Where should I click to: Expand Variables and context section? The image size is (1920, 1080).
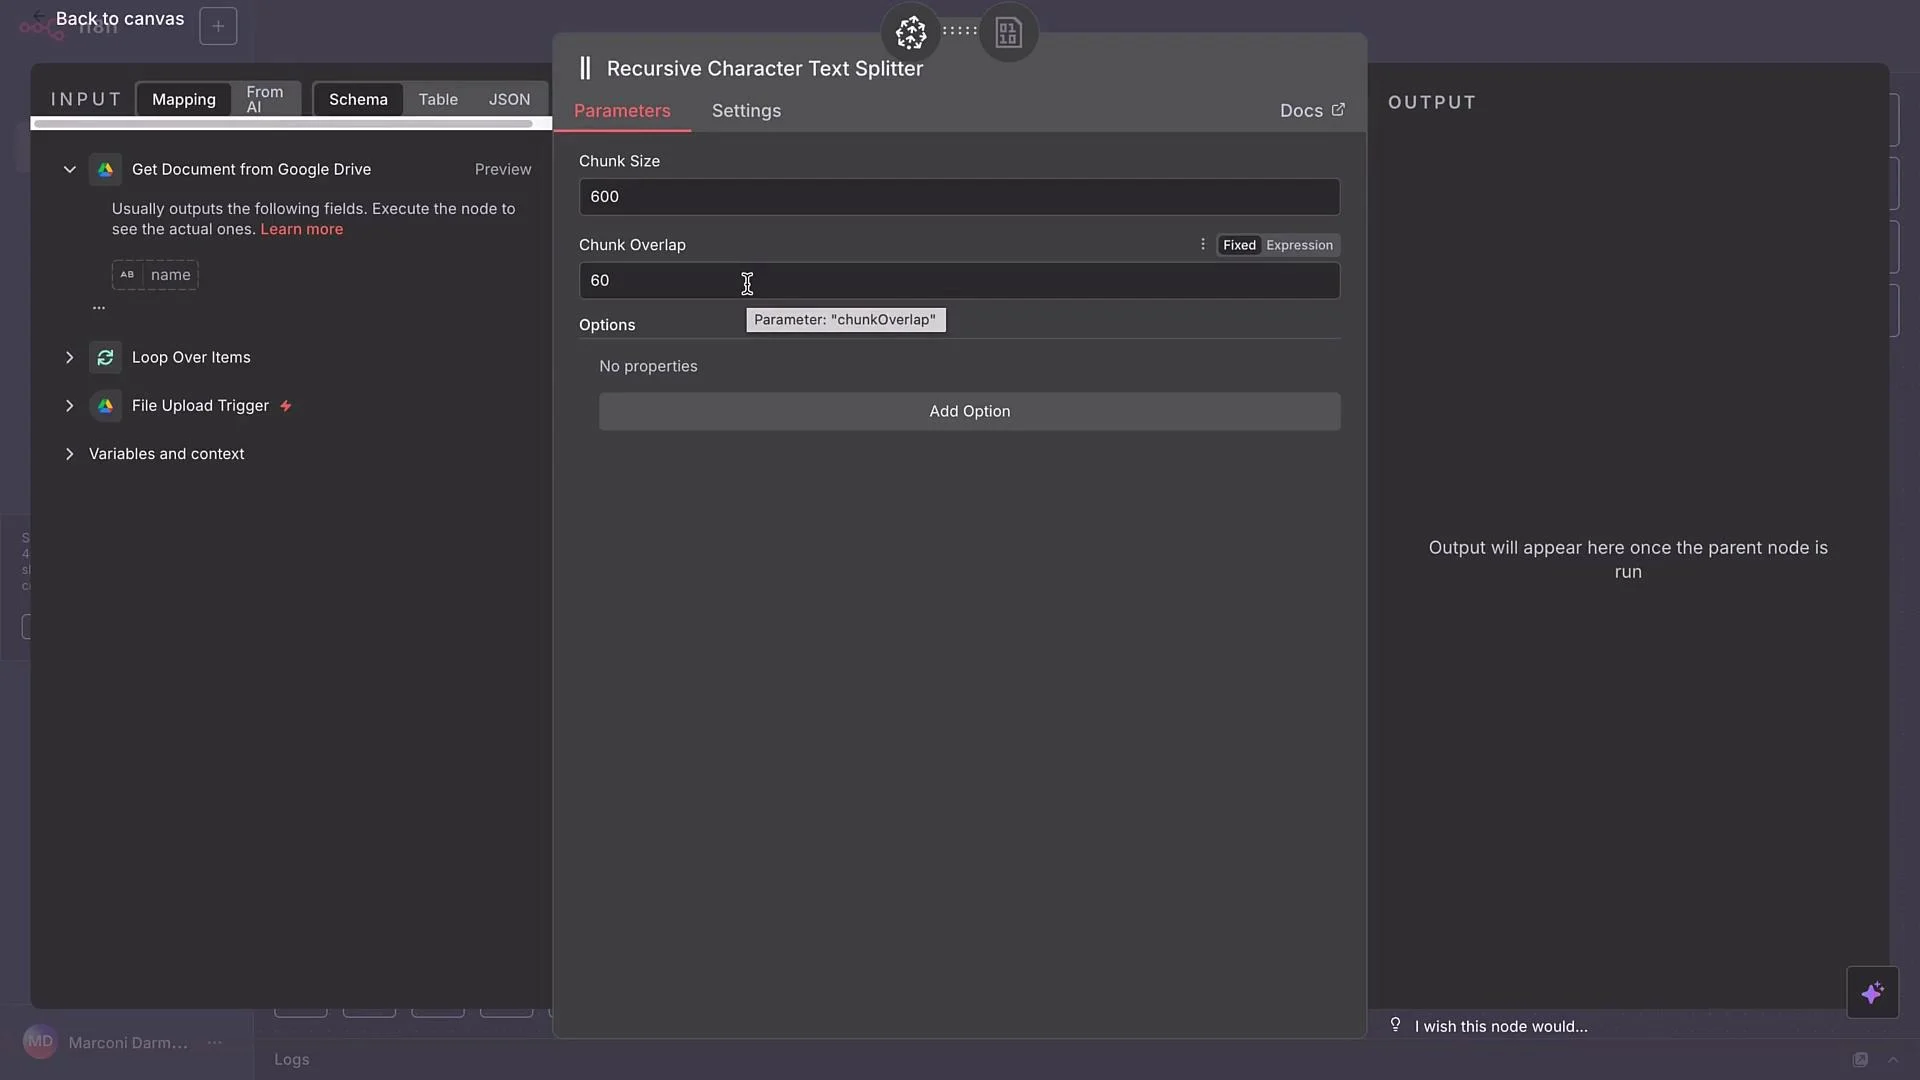69,454
